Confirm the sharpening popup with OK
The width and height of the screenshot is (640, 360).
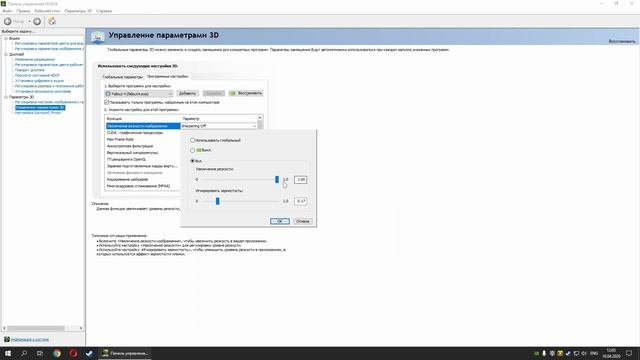[280, 221]
